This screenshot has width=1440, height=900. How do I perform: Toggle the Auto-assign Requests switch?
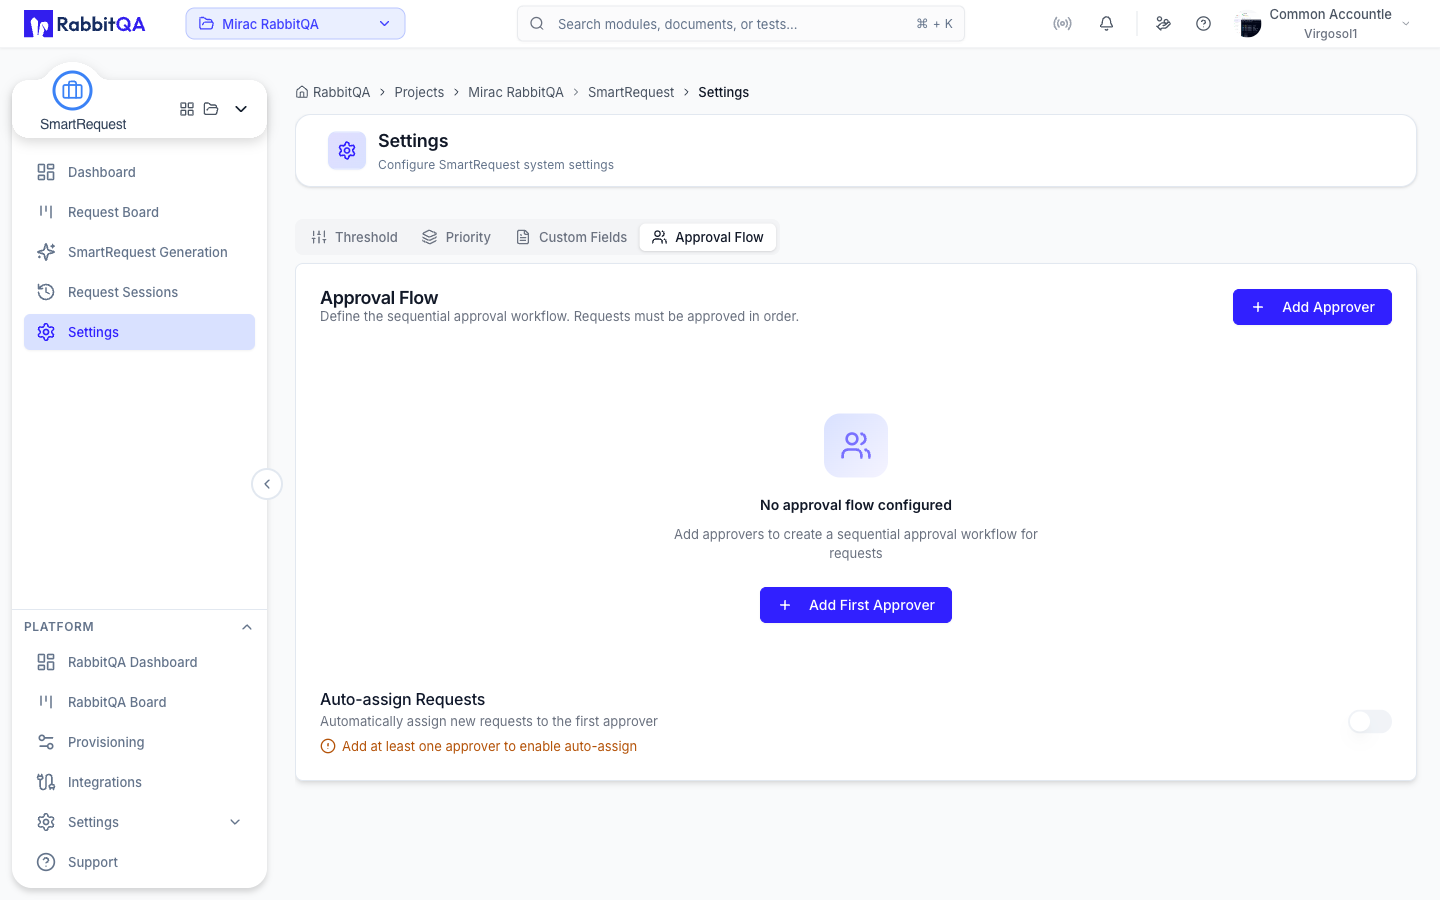click(1370, 721)
